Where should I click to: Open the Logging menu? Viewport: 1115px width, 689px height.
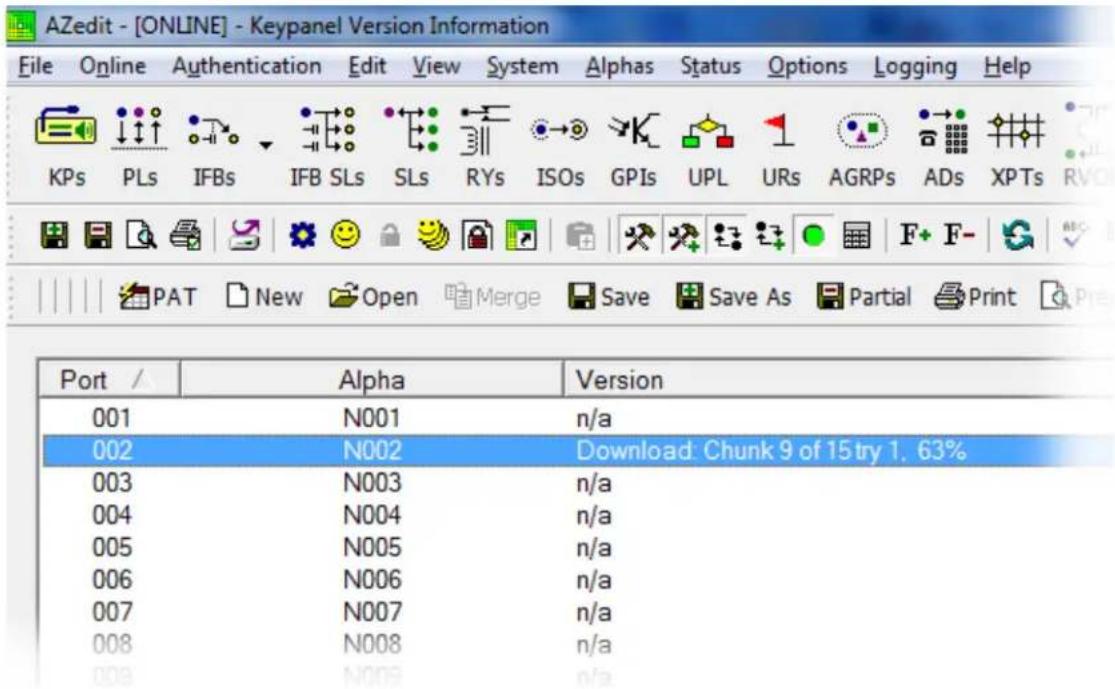click(x=915, y=66)
